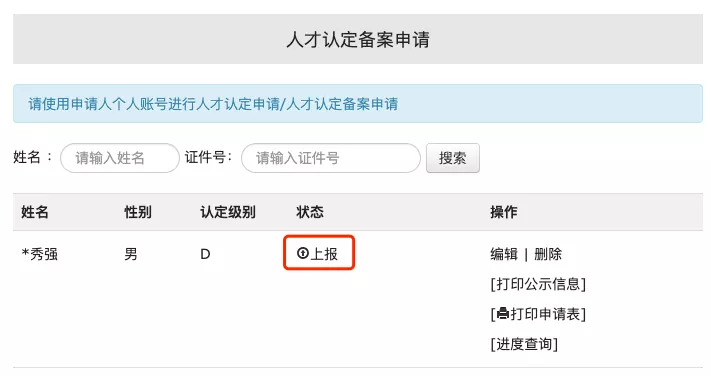Open the 打印公示信息 link
Viewport: 711px width, 376px height.
click(538, 284)
